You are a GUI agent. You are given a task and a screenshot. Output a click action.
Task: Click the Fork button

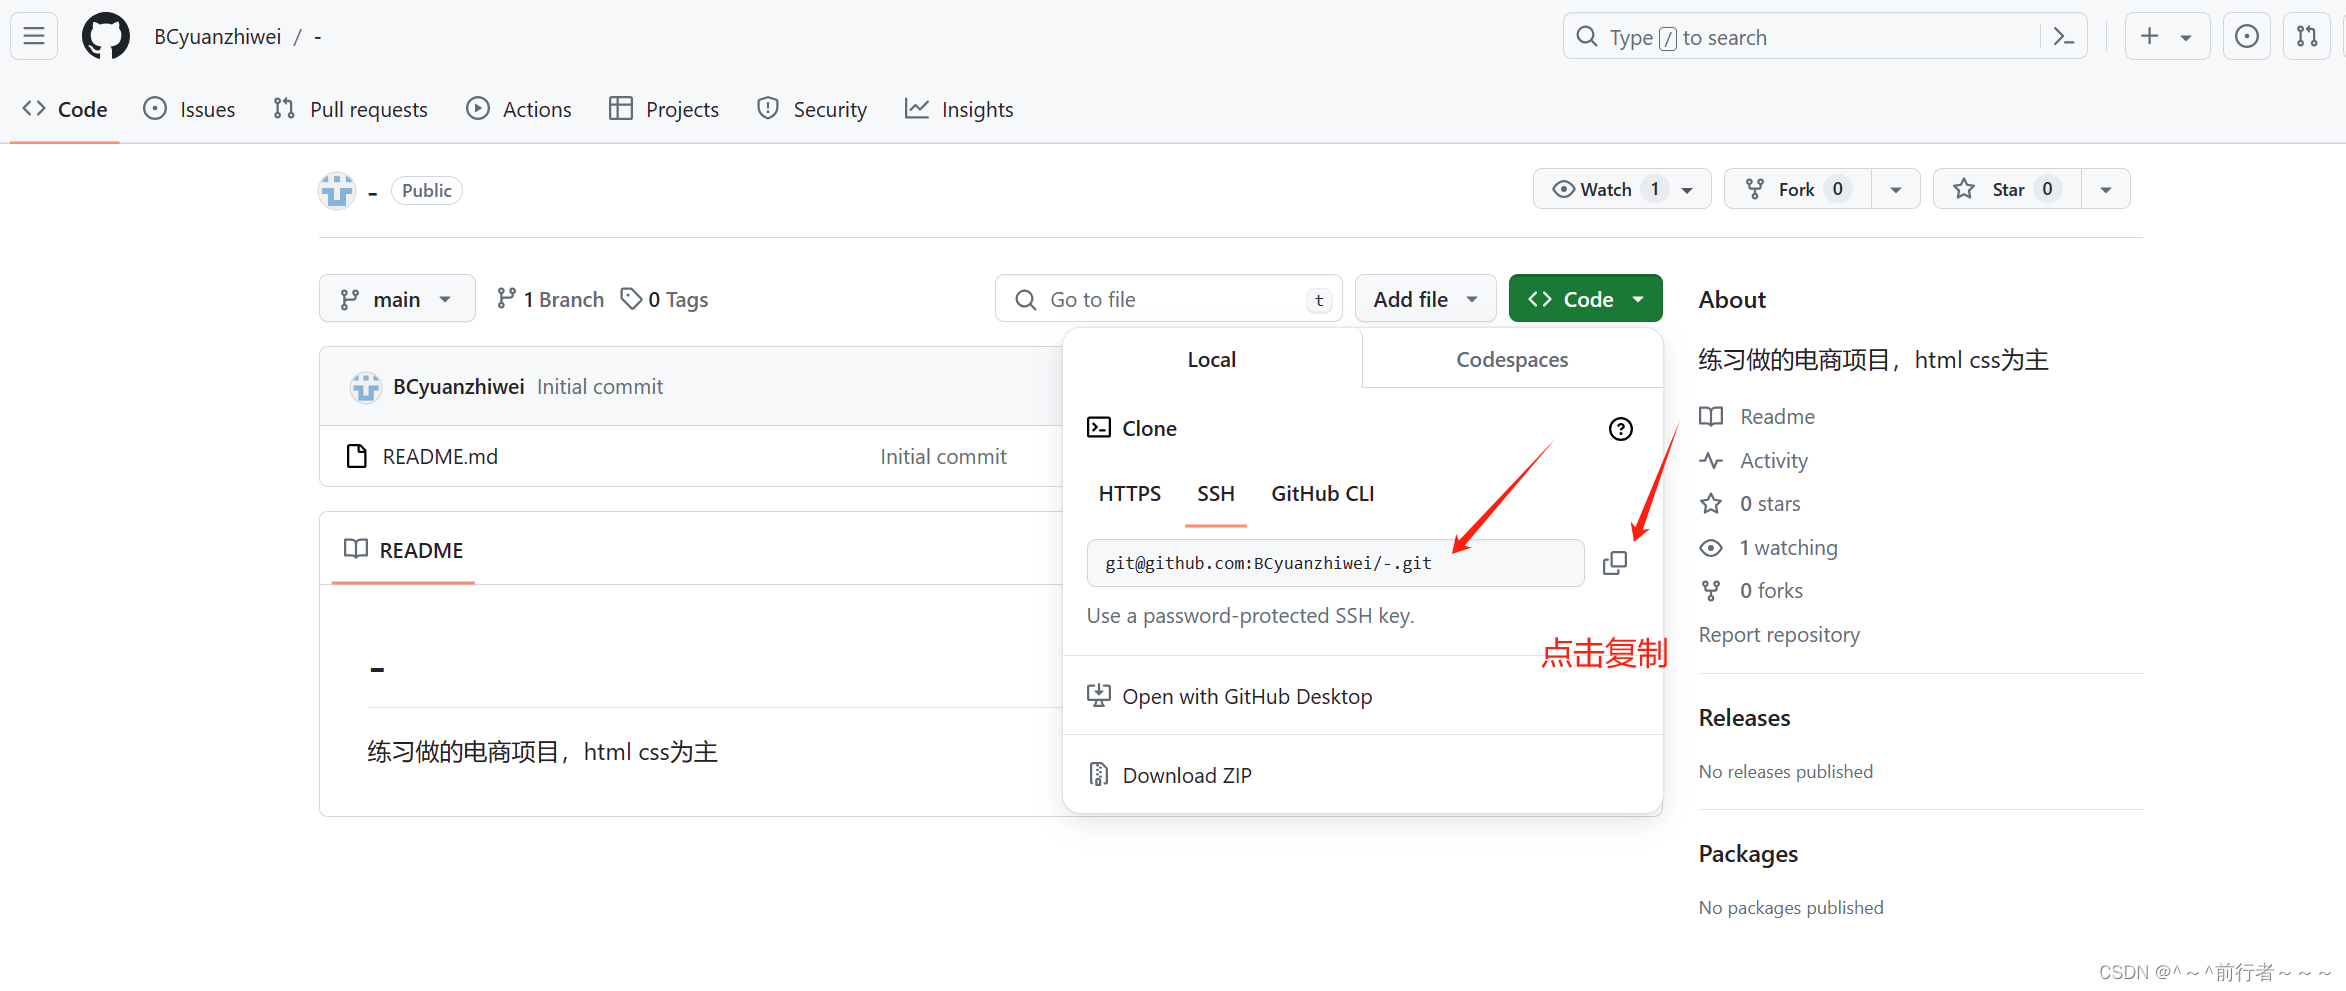click(x=1798, y=190)
